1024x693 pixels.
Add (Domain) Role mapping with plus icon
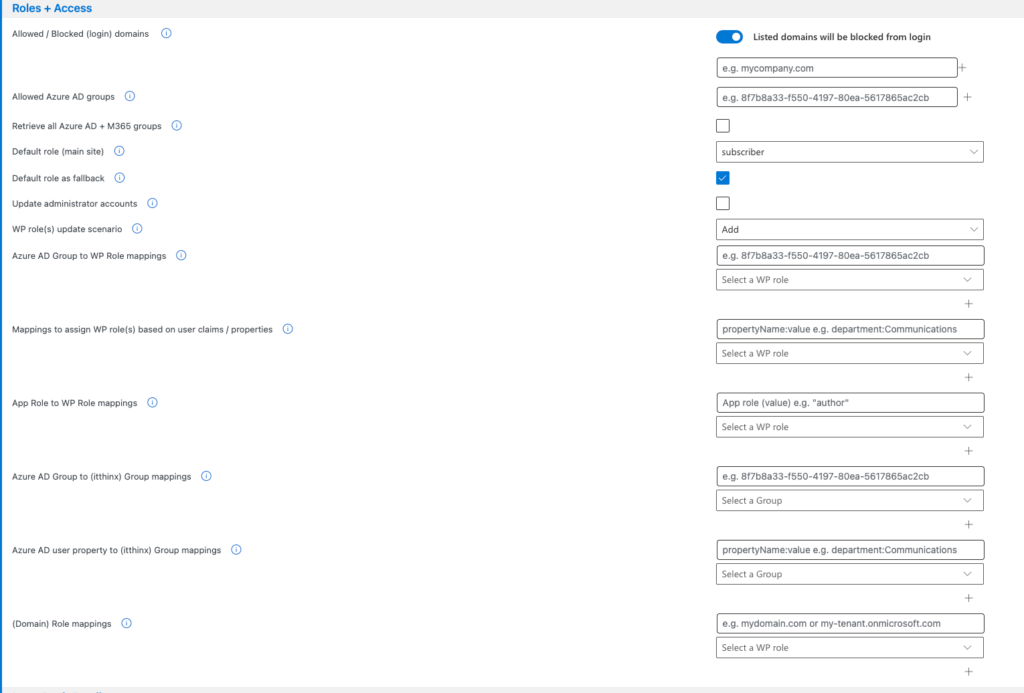tap(968, 672)
